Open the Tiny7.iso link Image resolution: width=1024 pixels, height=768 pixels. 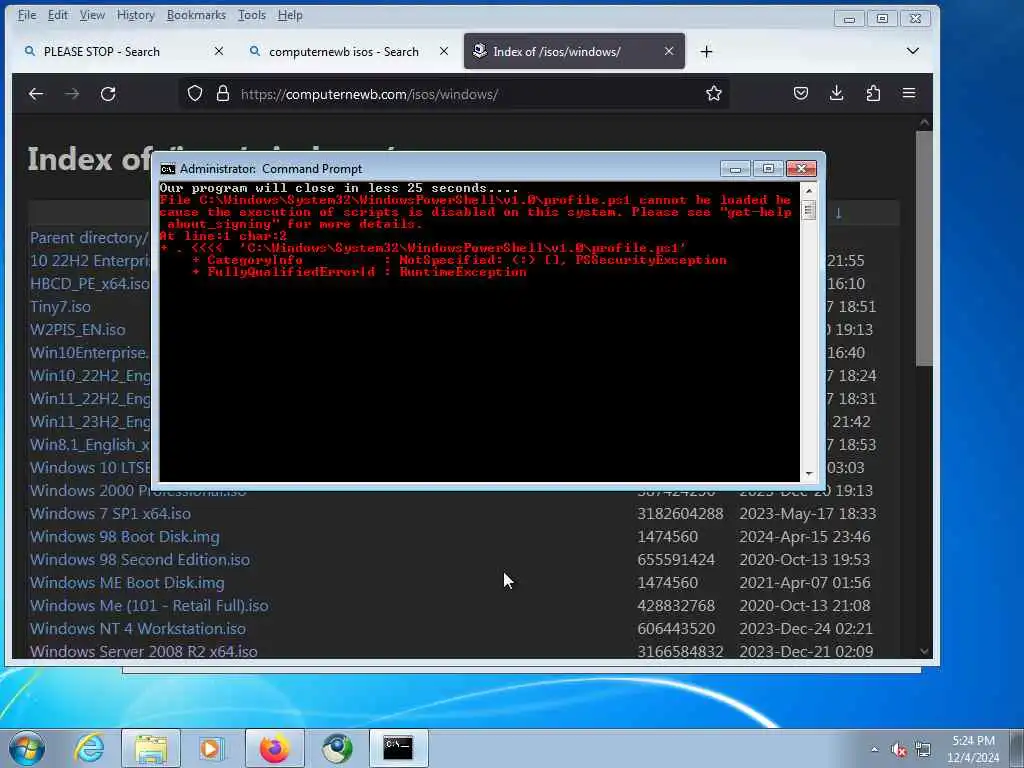[60, 307]
